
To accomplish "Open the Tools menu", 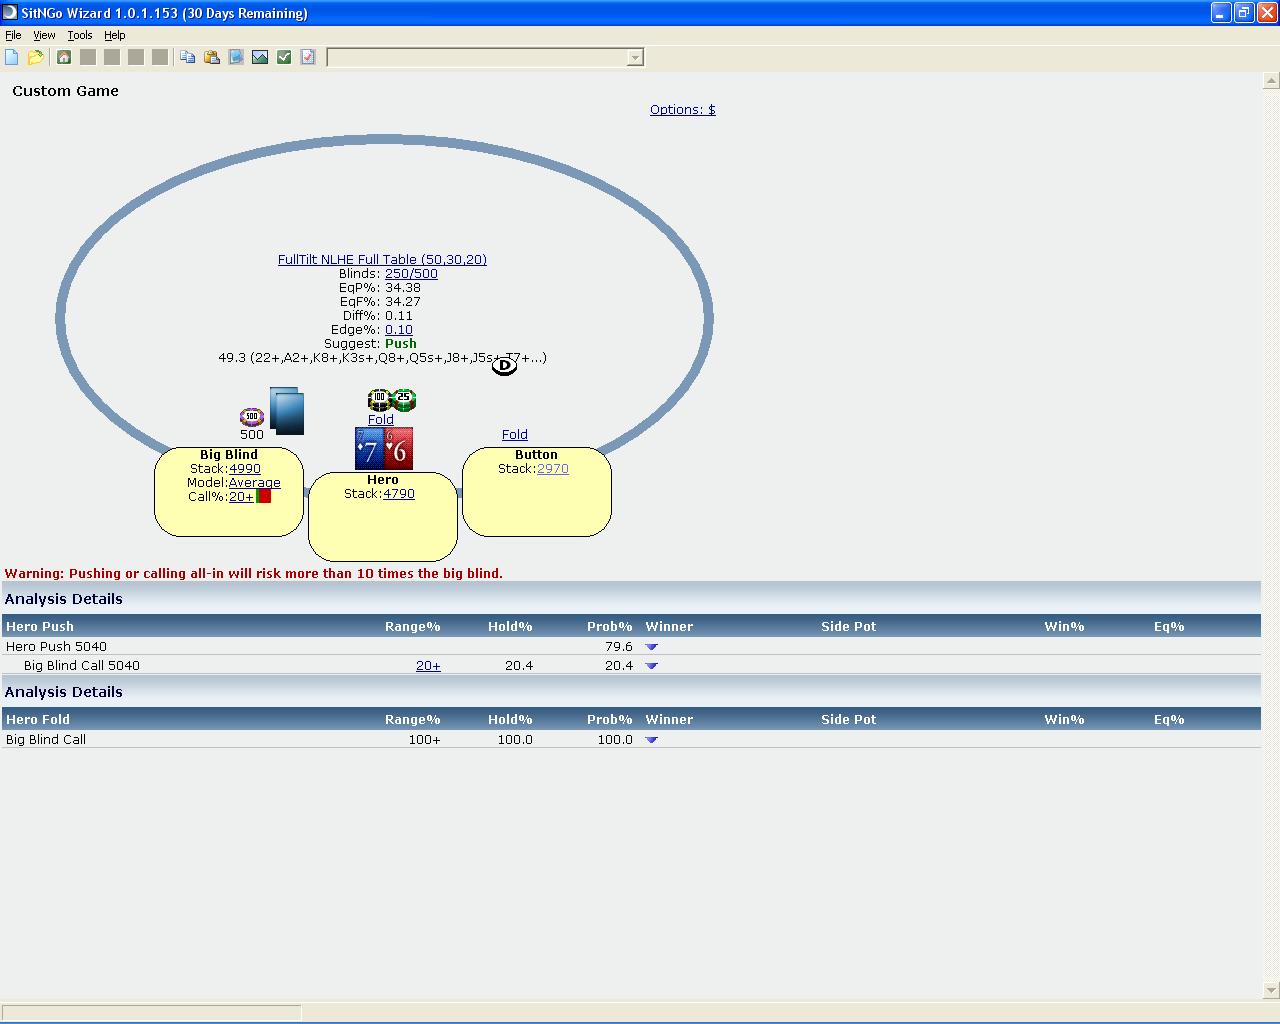I will click(79, 35).
